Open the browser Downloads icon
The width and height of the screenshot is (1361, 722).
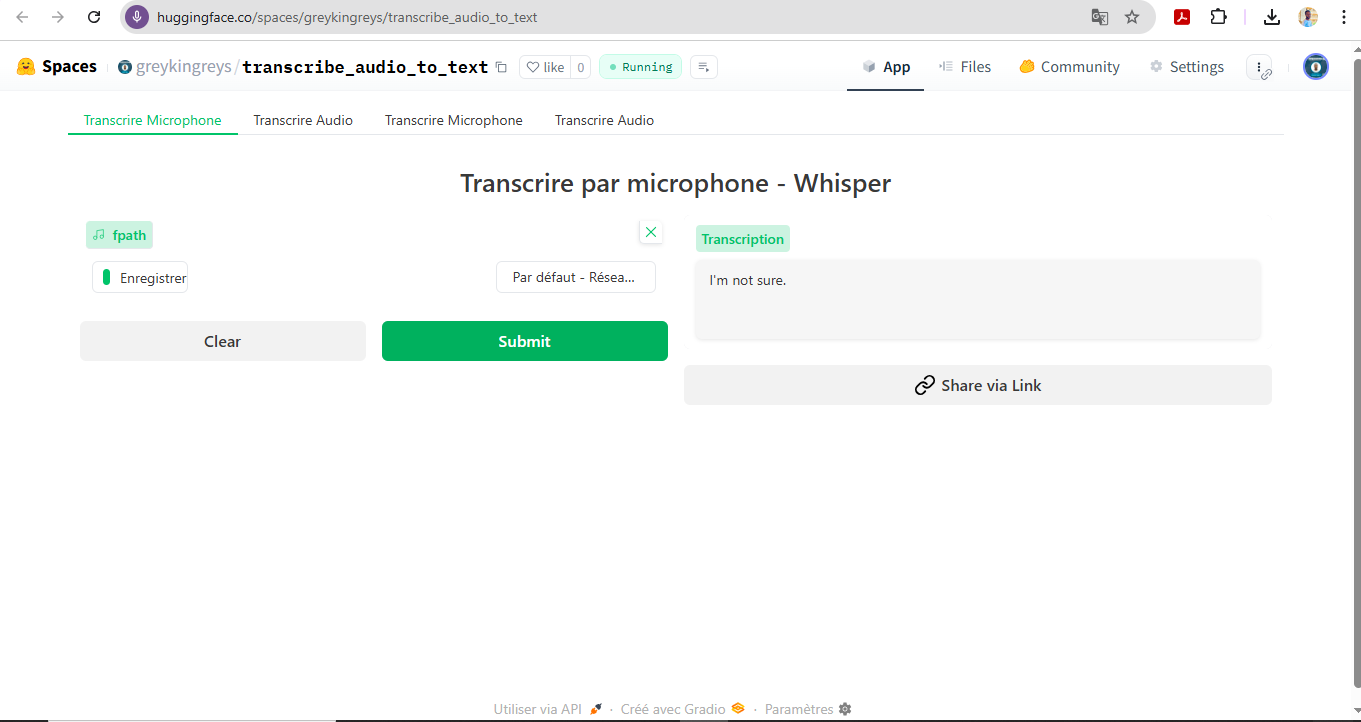(x=1271, y=17)
